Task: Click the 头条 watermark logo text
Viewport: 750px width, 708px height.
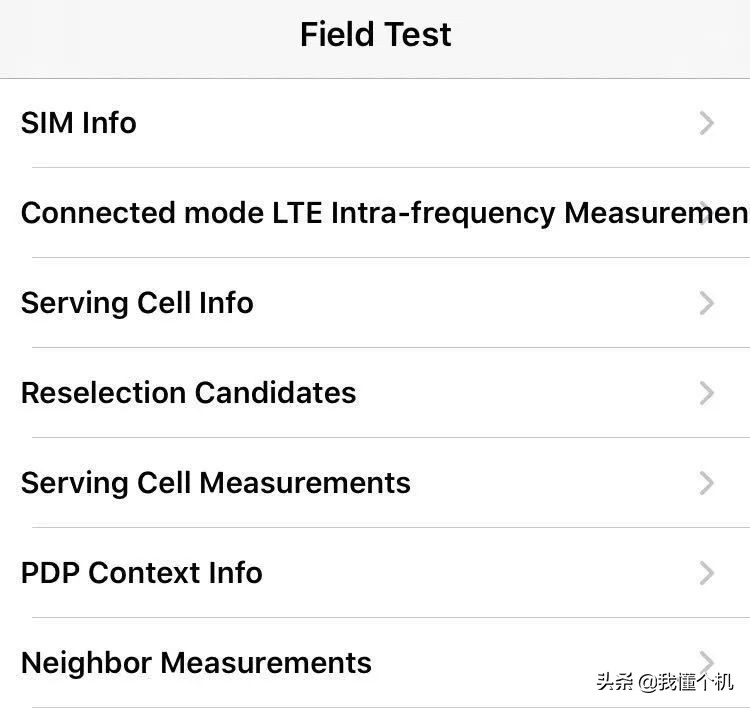Action: [x=617, y=682]
